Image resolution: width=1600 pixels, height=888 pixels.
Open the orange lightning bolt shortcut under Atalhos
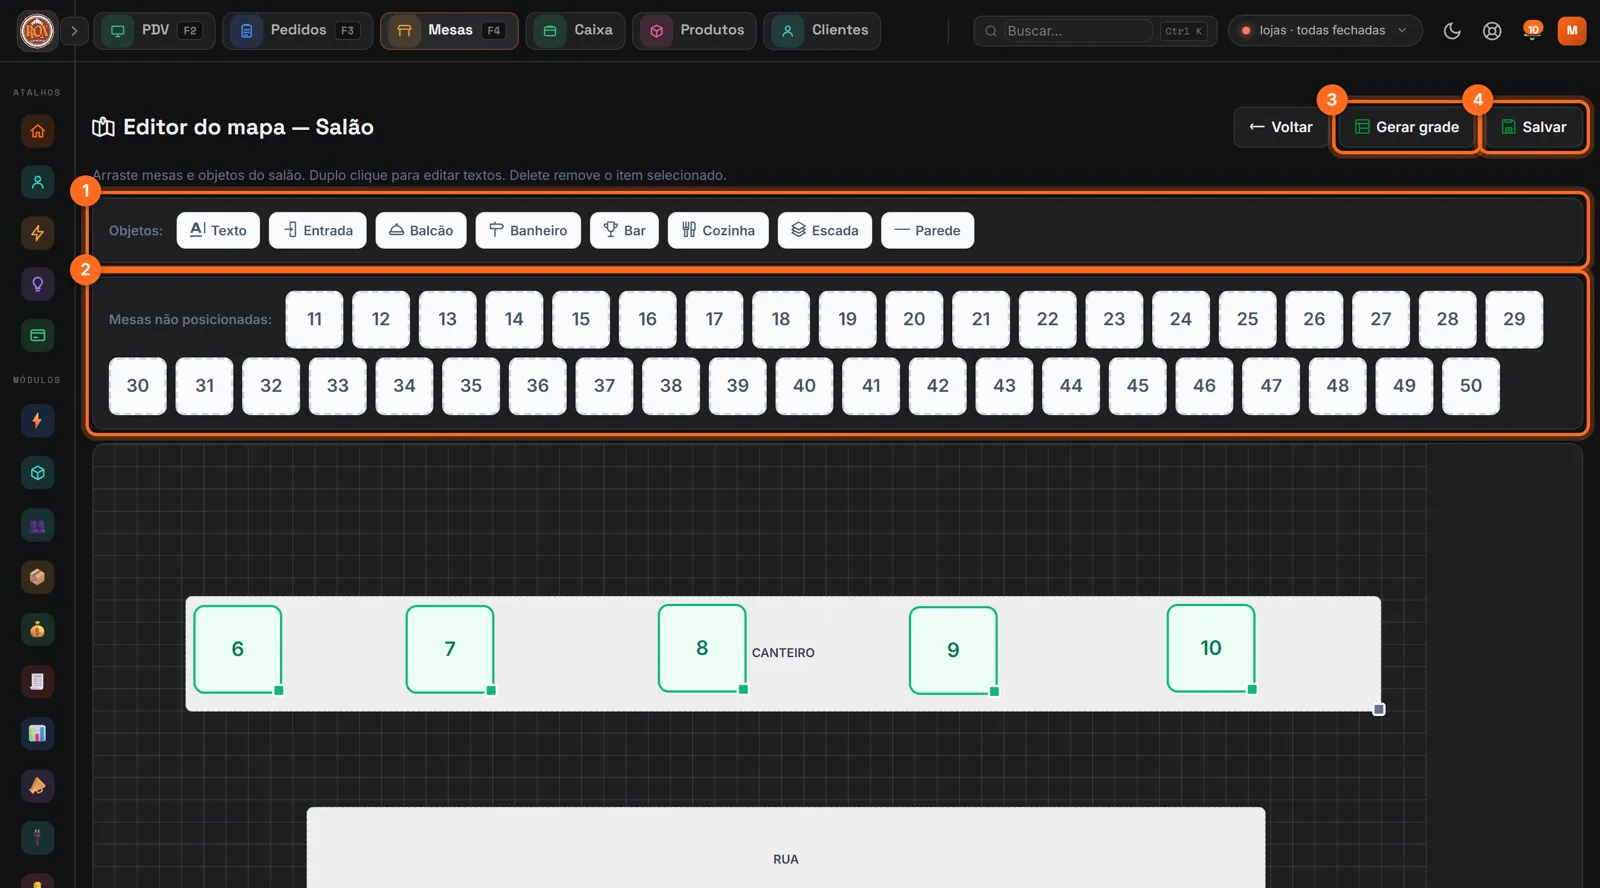pos(37,233)
